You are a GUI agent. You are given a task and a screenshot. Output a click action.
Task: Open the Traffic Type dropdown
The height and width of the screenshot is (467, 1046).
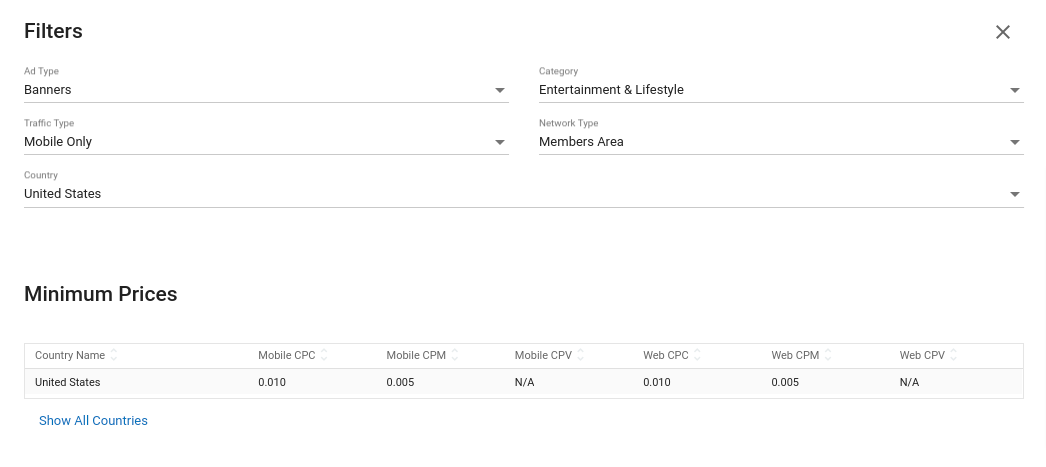point(500,143)
